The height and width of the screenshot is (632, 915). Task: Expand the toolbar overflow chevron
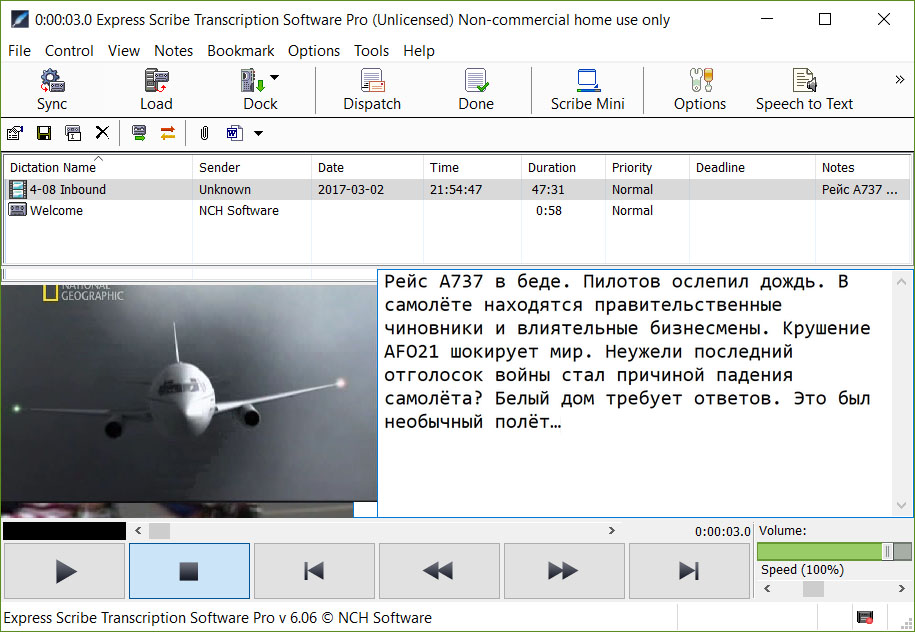click(x=899, y=79)
